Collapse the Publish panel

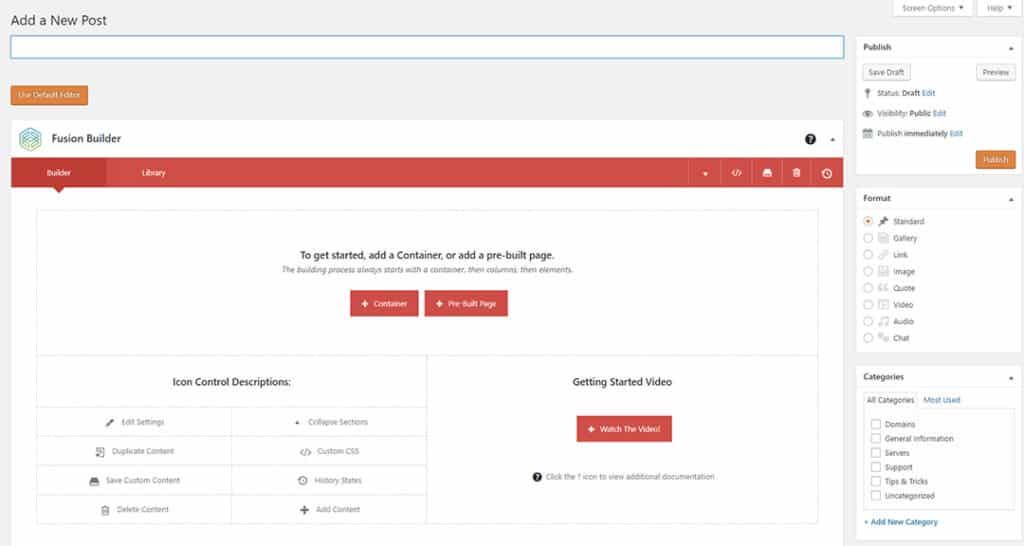pos(1011,48)
